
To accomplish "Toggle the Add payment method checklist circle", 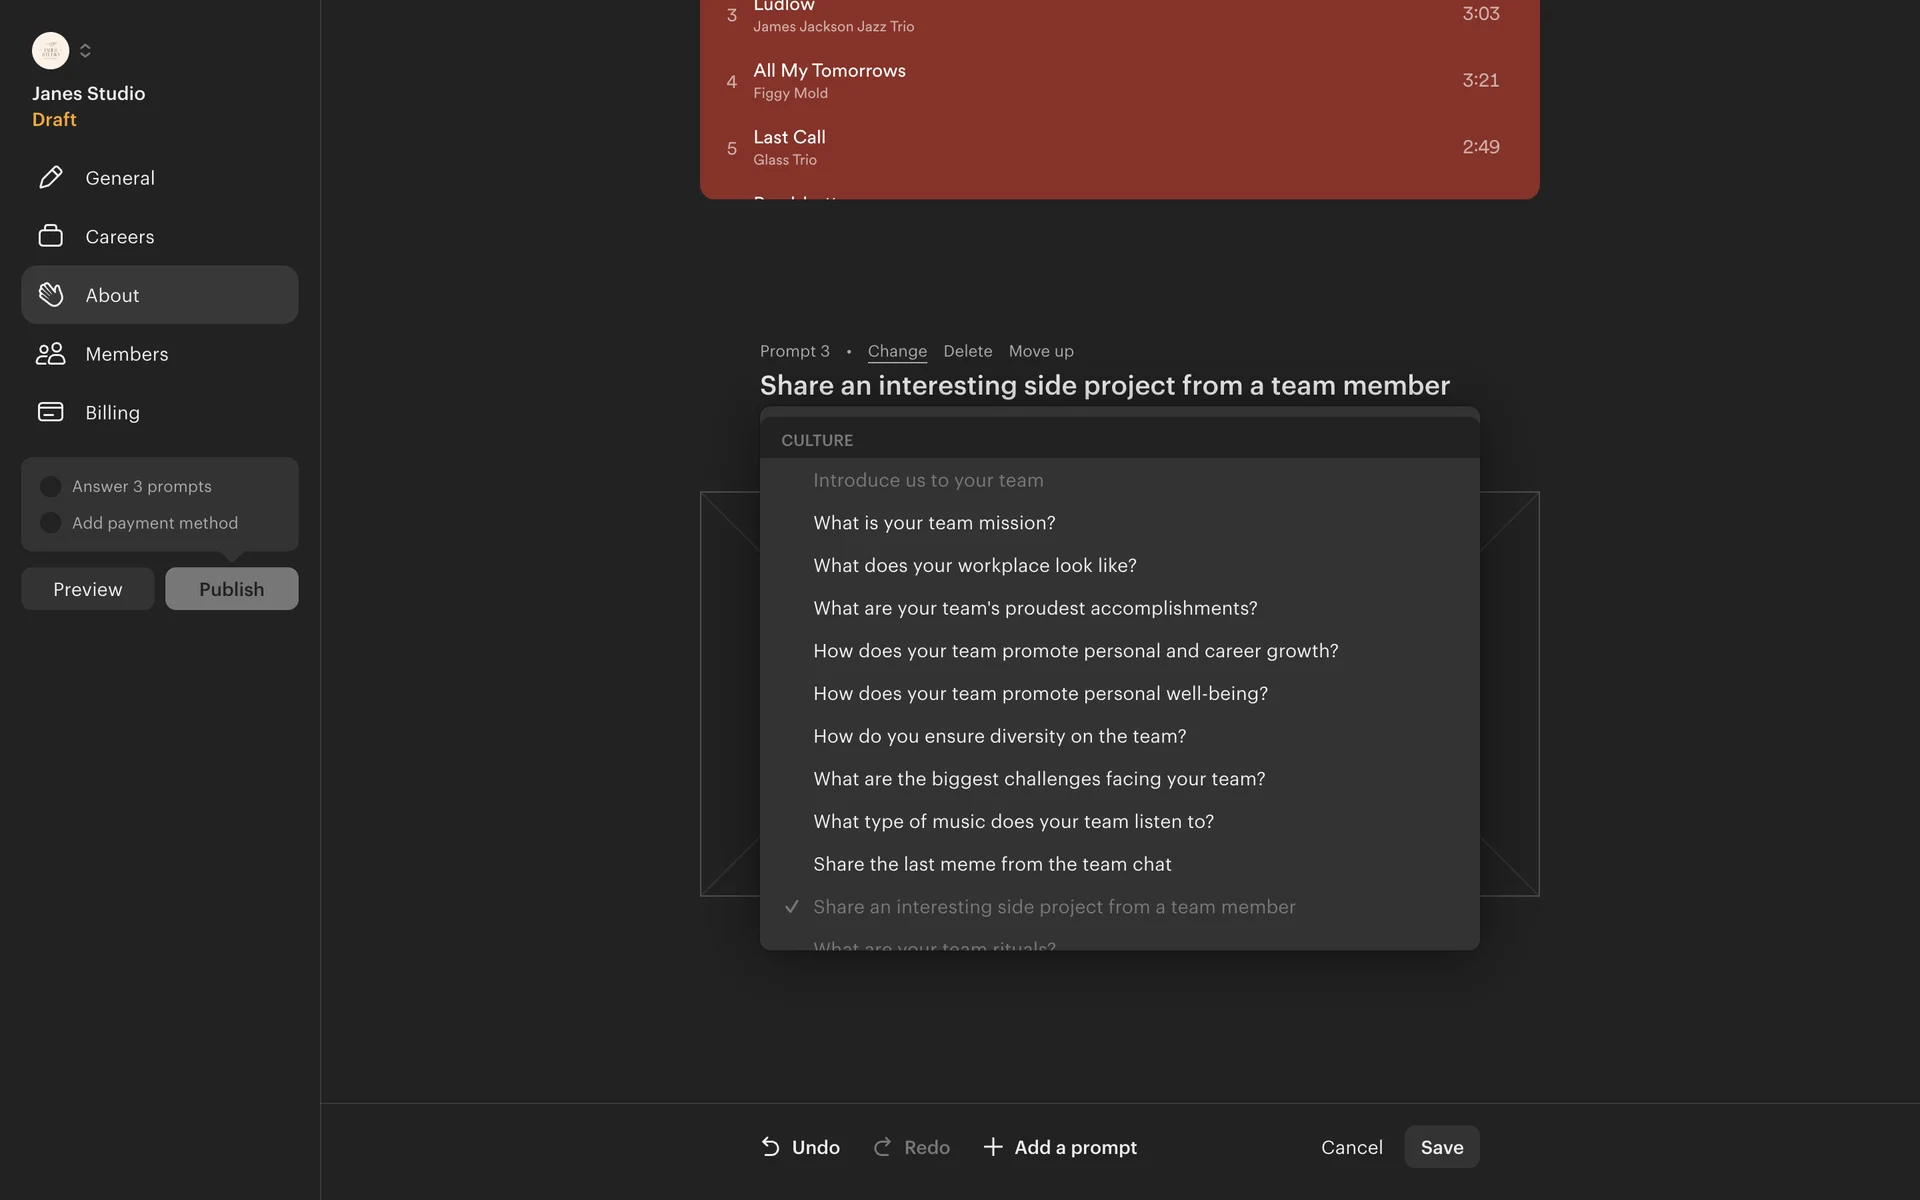I will (x=50, y=523).
